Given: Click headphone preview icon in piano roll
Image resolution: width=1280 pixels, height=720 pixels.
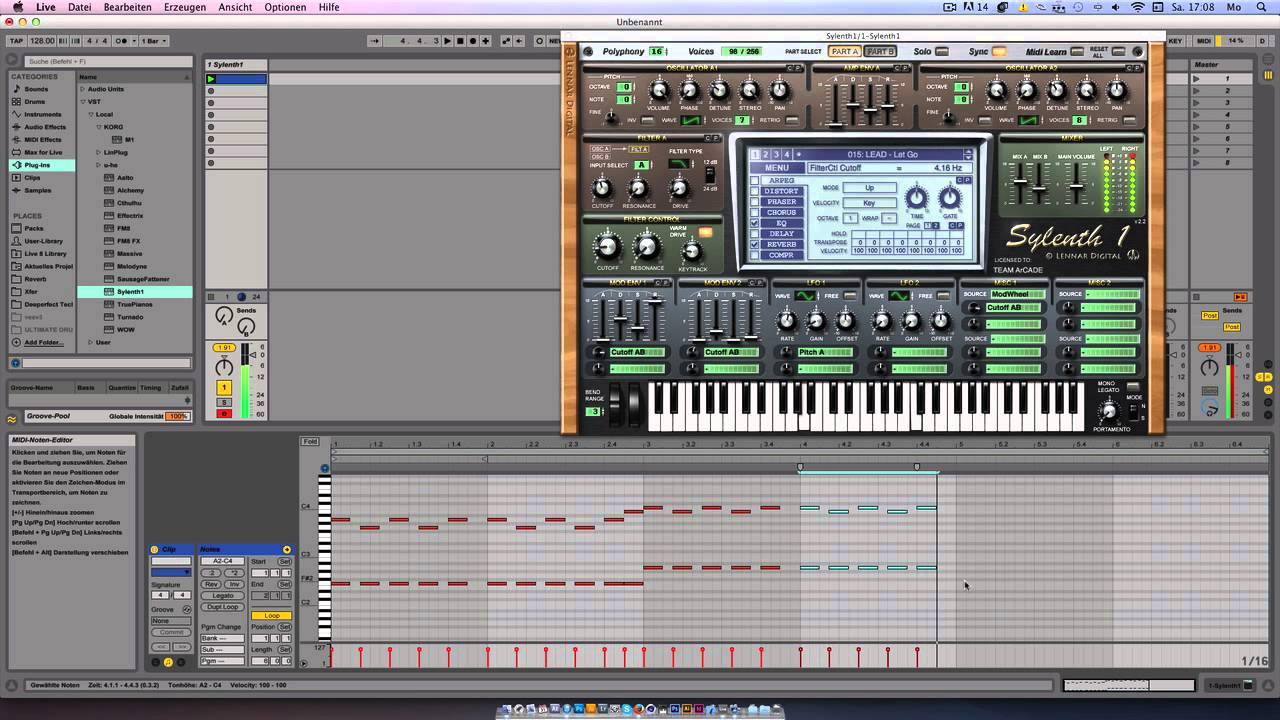Looking at the screenshot, I should (324, 468).
